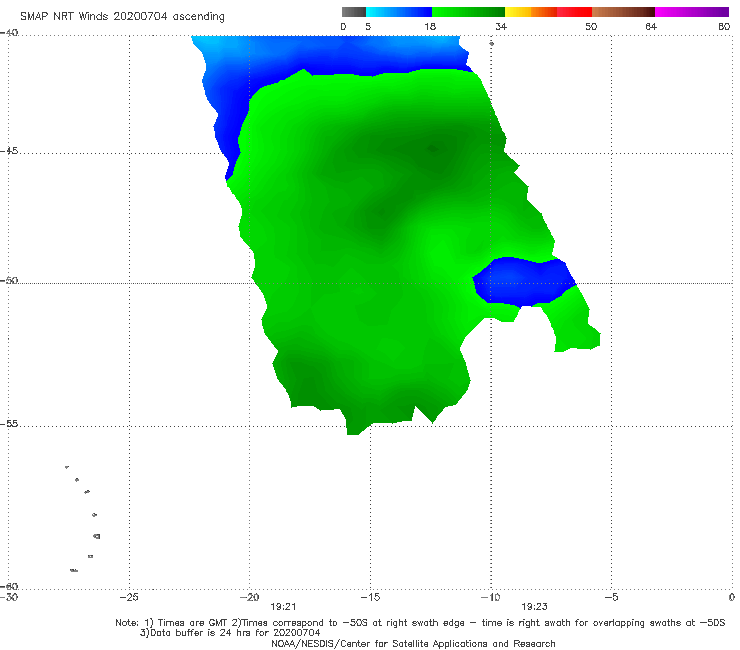
Task: Click the yellow-red 34-50 colorbar segment
Action: (548, 12)
